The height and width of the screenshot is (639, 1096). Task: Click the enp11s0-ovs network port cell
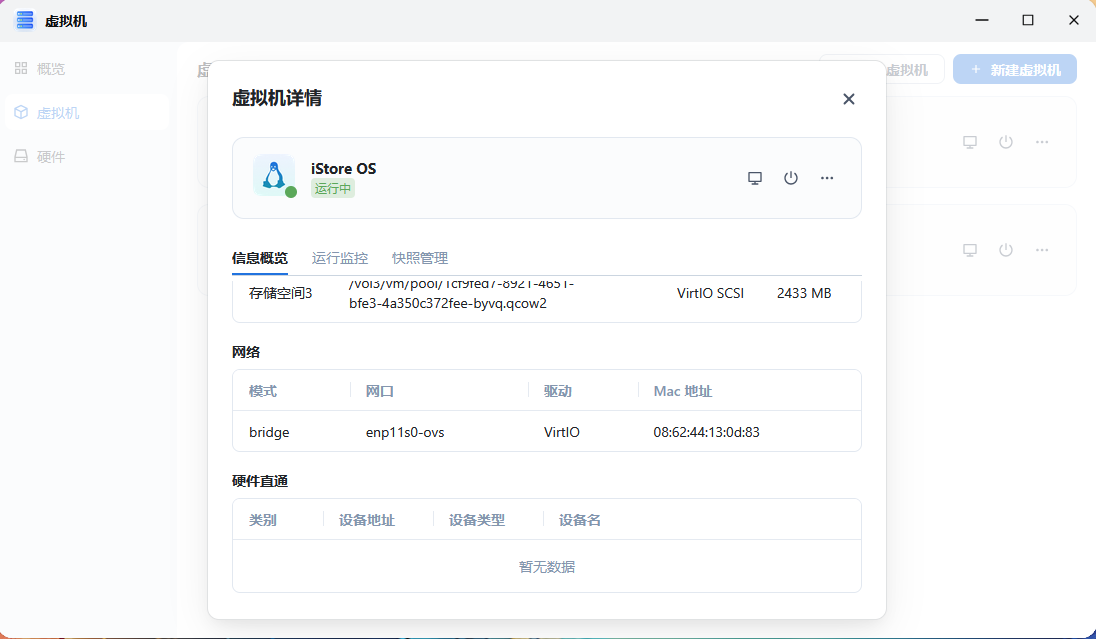pos(405,432)
